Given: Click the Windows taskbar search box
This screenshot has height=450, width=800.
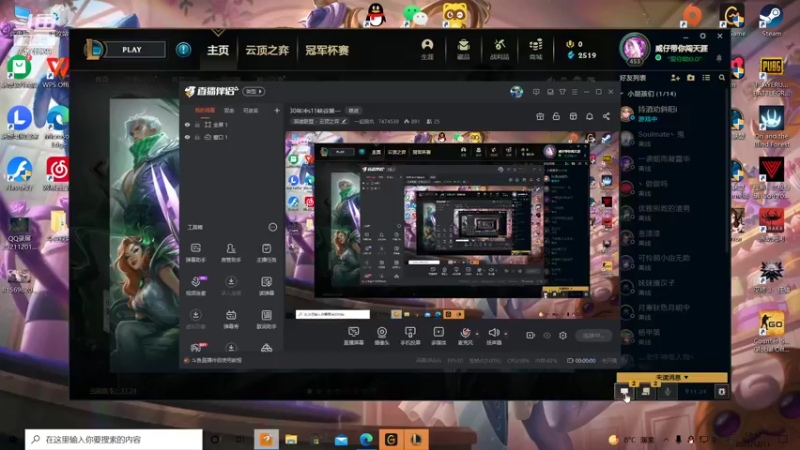Looking at the screenshot, I should click(x=113, y=439).
